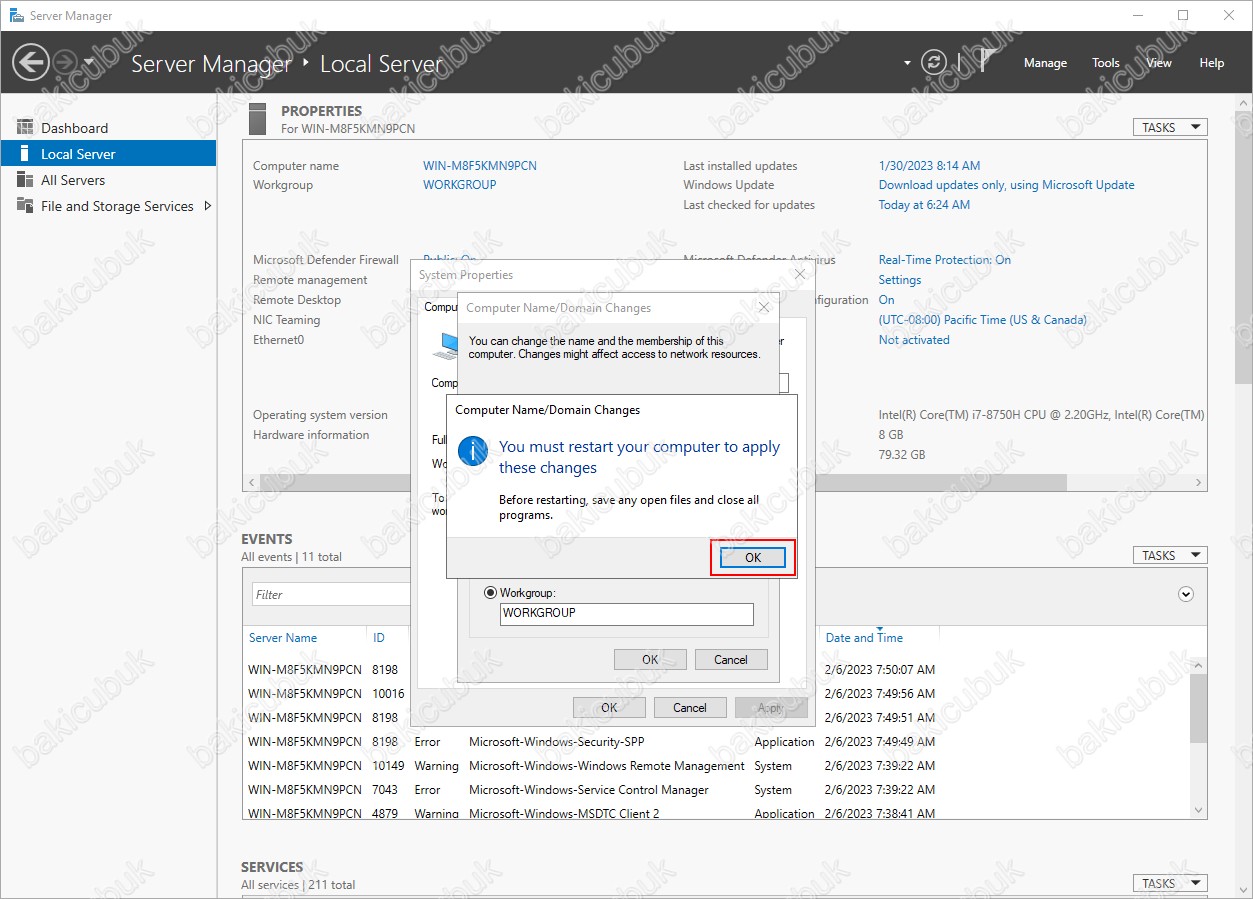Open the small dropdown arrow left of refresh

coord(908,63)
